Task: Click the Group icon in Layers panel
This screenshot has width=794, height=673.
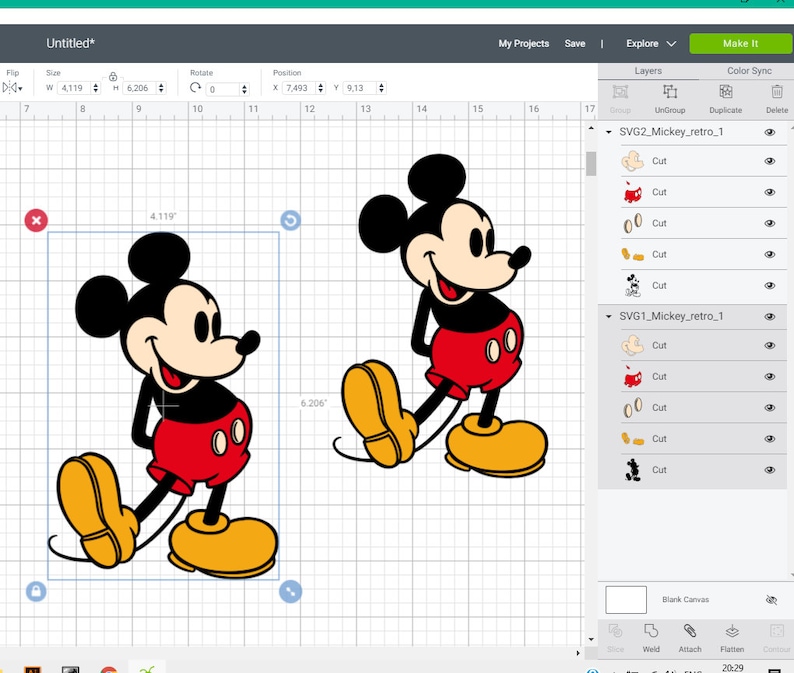Action: 620,92
